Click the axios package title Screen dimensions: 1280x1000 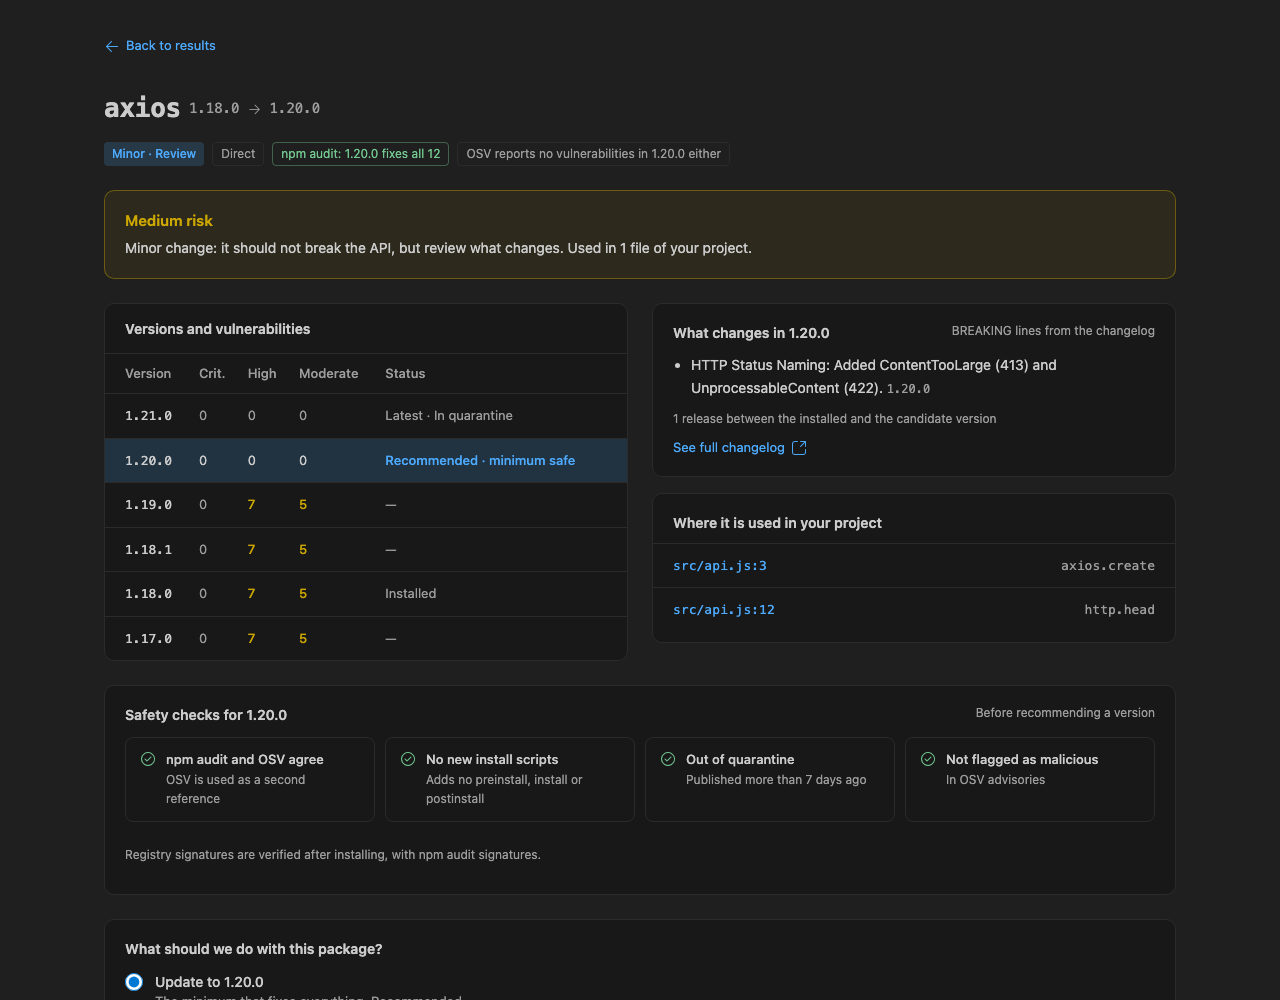pos(142,108)
